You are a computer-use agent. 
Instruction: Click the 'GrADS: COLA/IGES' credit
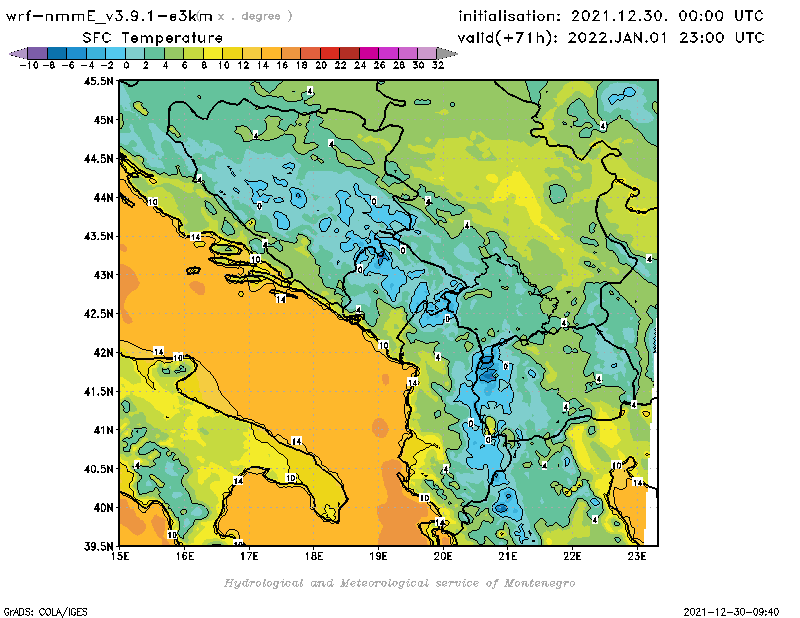coord(45,612)
